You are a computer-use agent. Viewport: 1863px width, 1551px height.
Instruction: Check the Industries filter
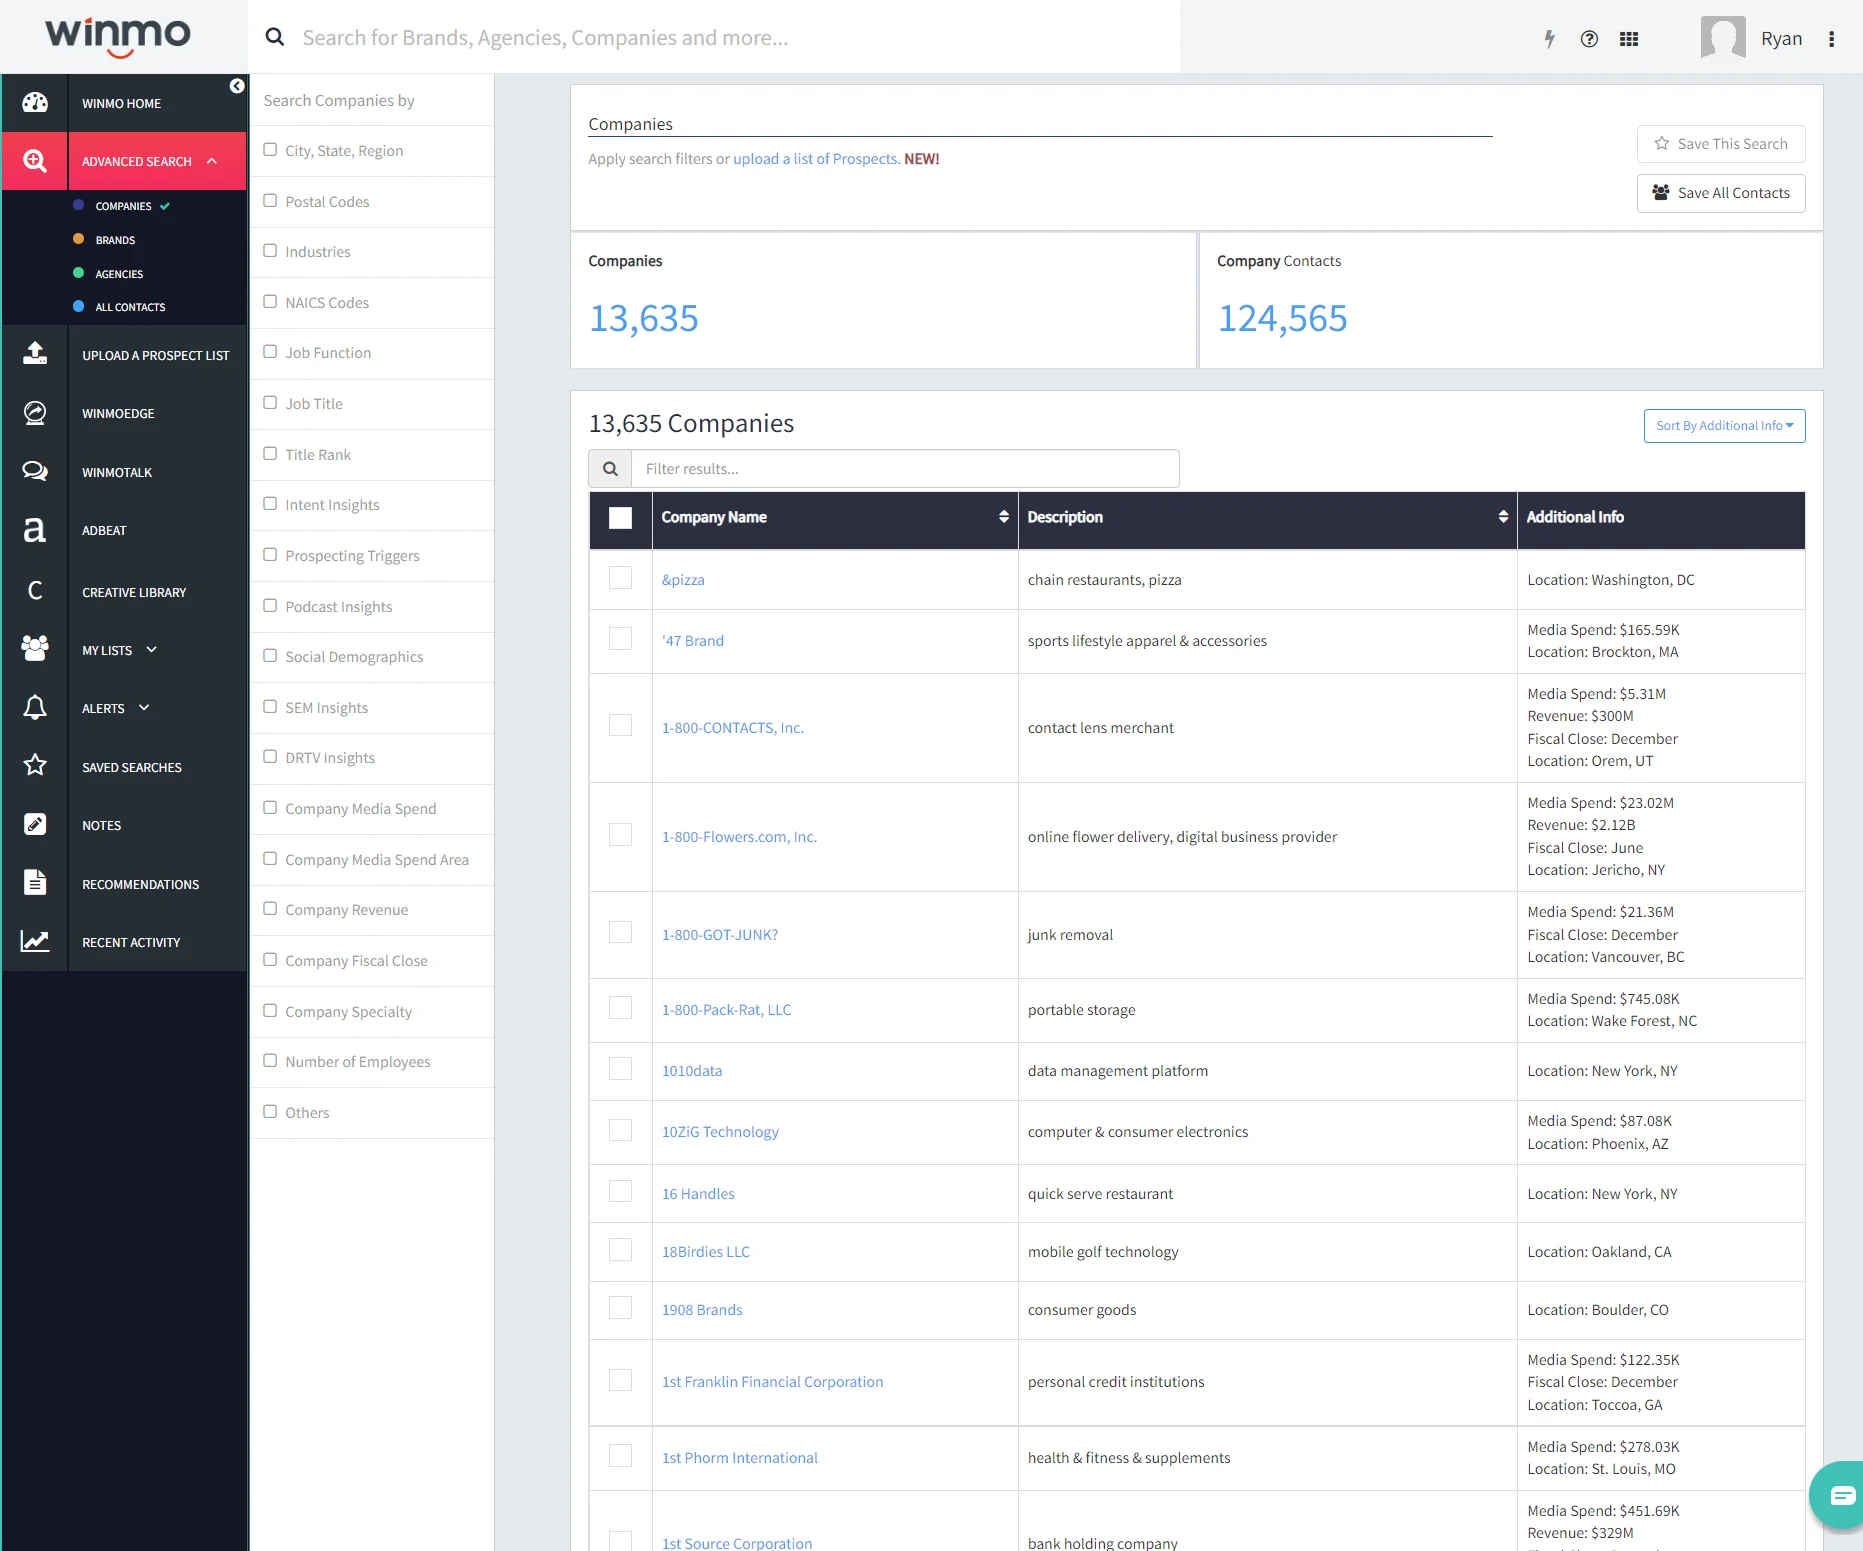point(270,251)
